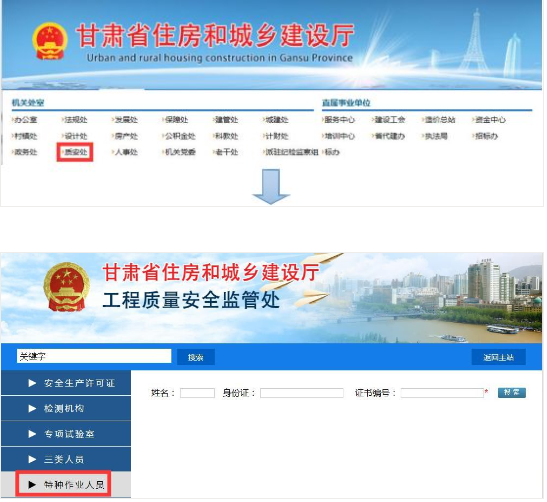This screenshot has width=547, height=502.
Task: Click the emblem beside 工程质量安全监管处
Action: click(x=67, y=287)
